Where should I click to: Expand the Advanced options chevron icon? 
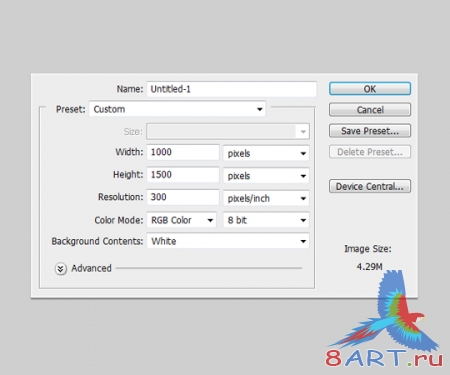click(60, 269)
